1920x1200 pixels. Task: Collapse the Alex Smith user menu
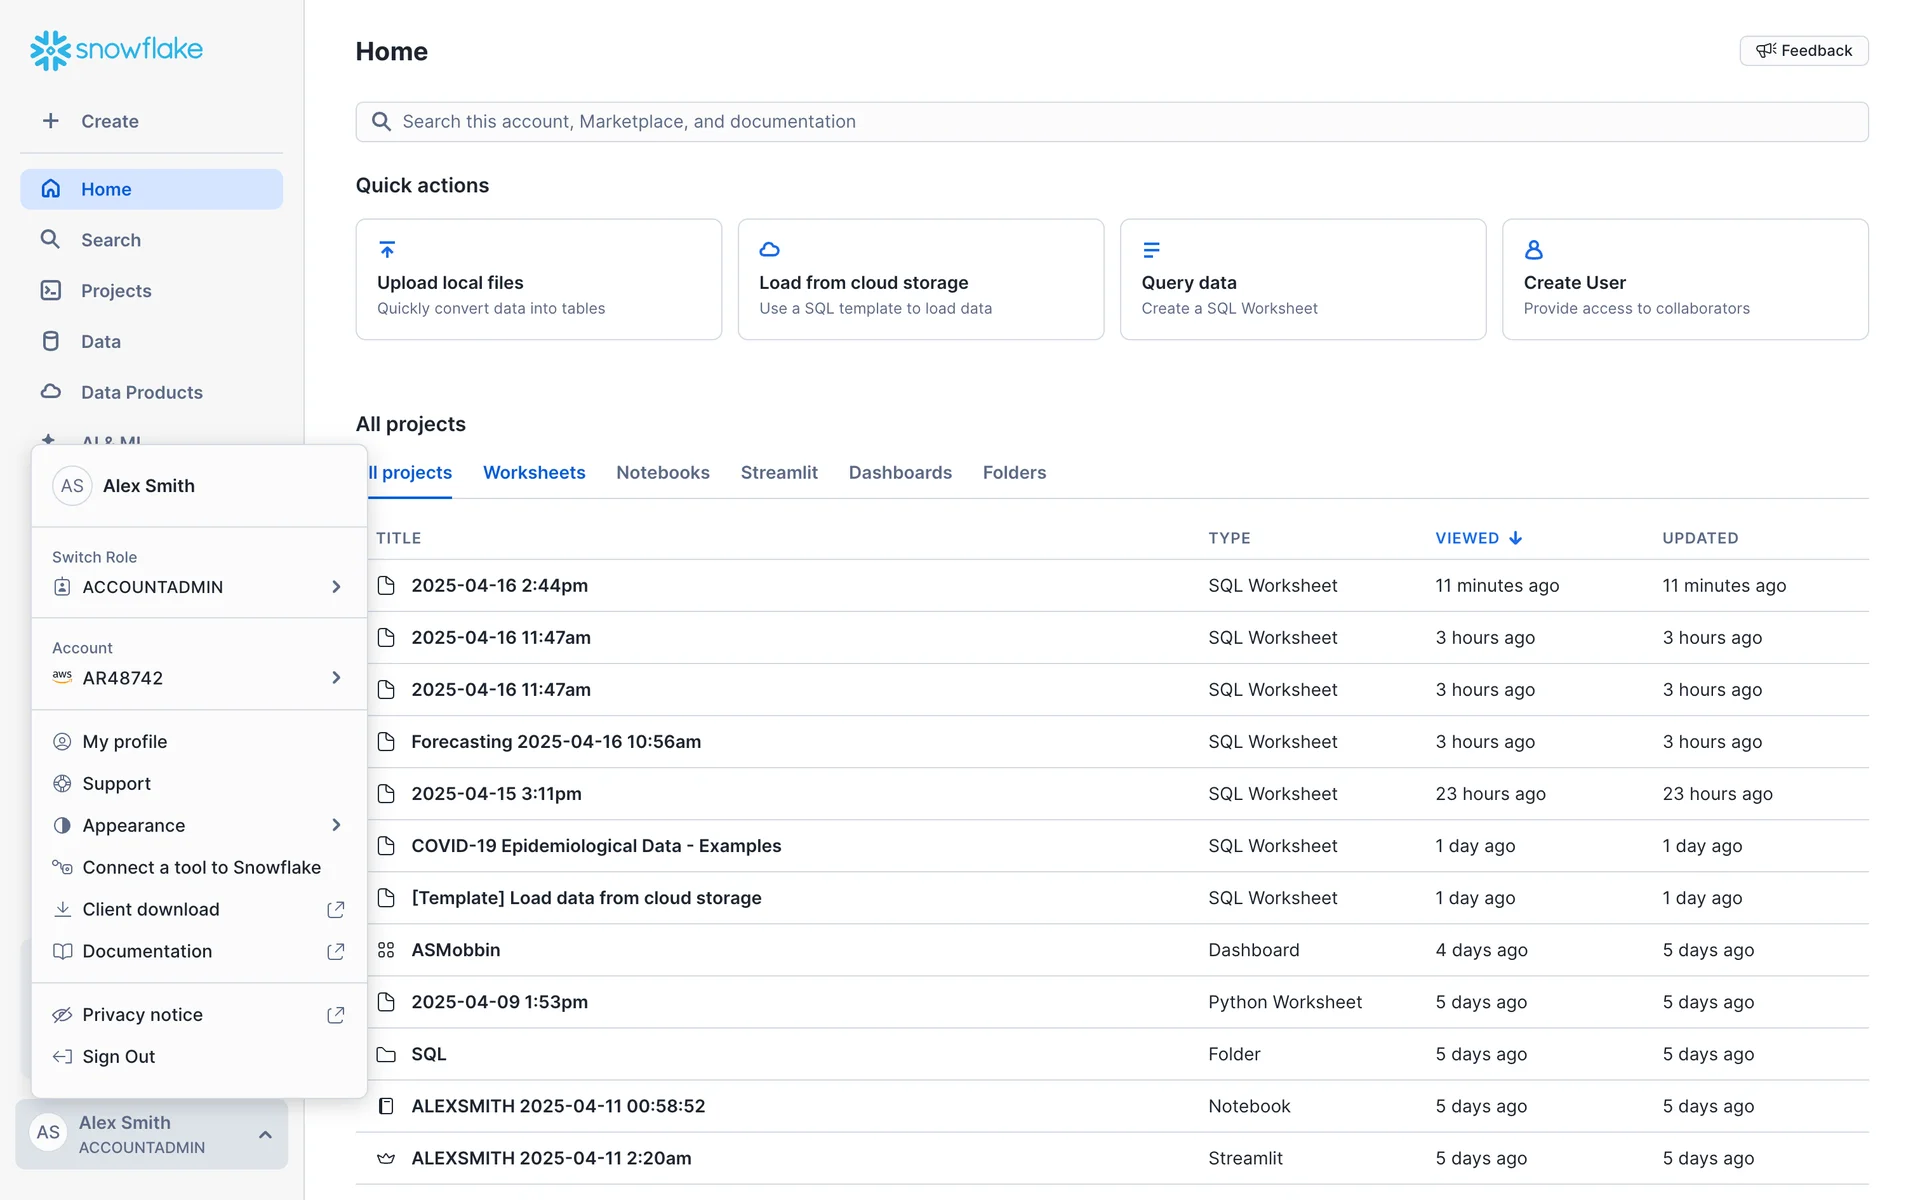(265, 1134)
